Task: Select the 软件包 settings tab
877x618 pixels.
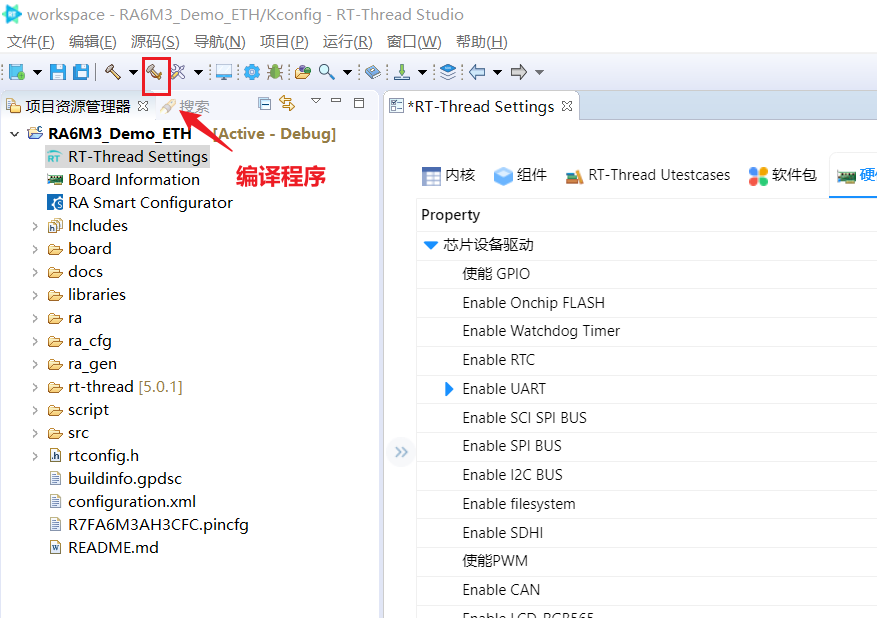Action: coord(782,176)
